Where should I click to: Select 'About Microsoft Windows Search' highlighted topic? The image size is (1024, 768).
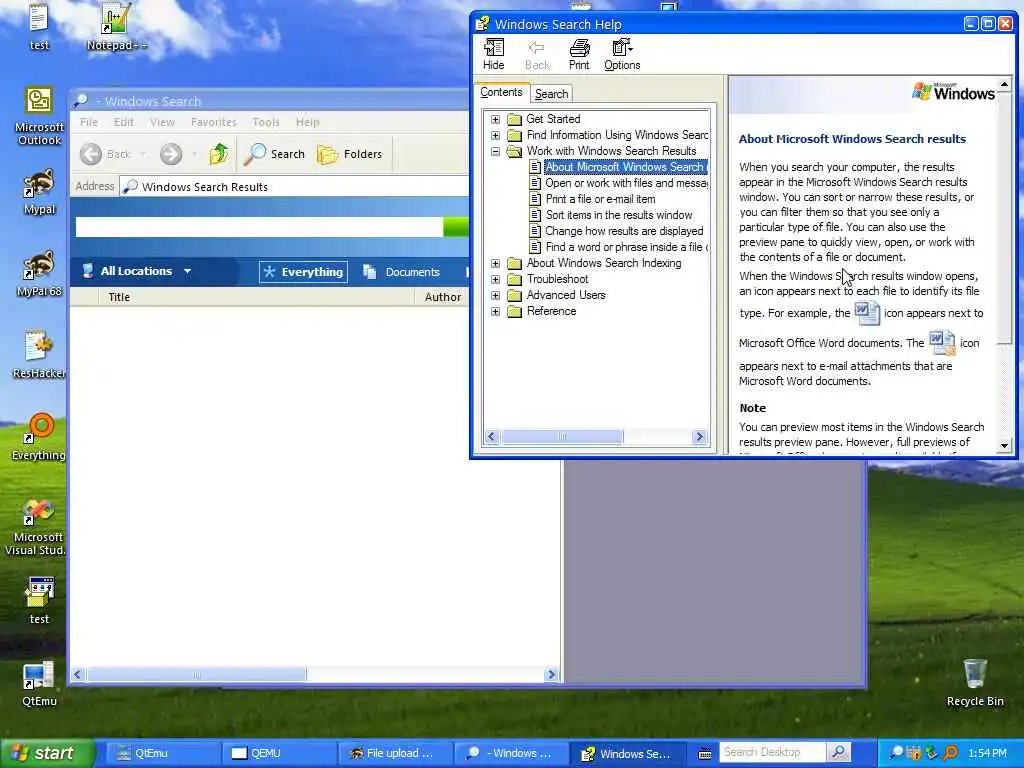point(625,167)
